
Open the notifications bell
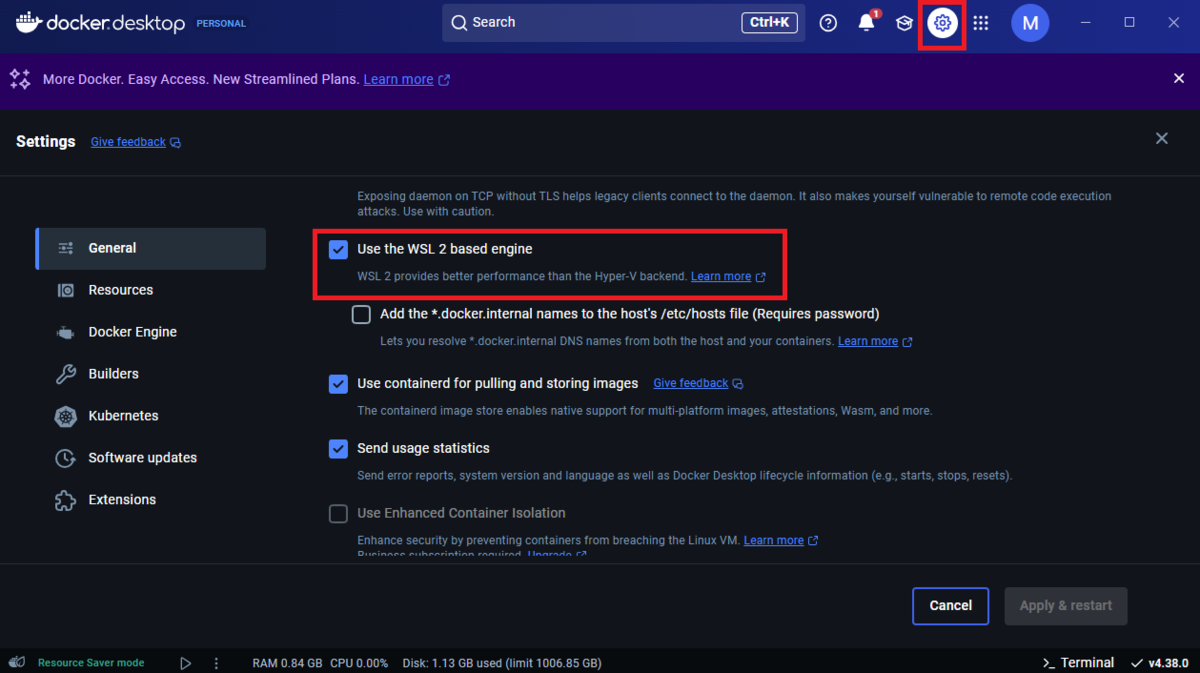pyautogui.click(x=867, y=23)
